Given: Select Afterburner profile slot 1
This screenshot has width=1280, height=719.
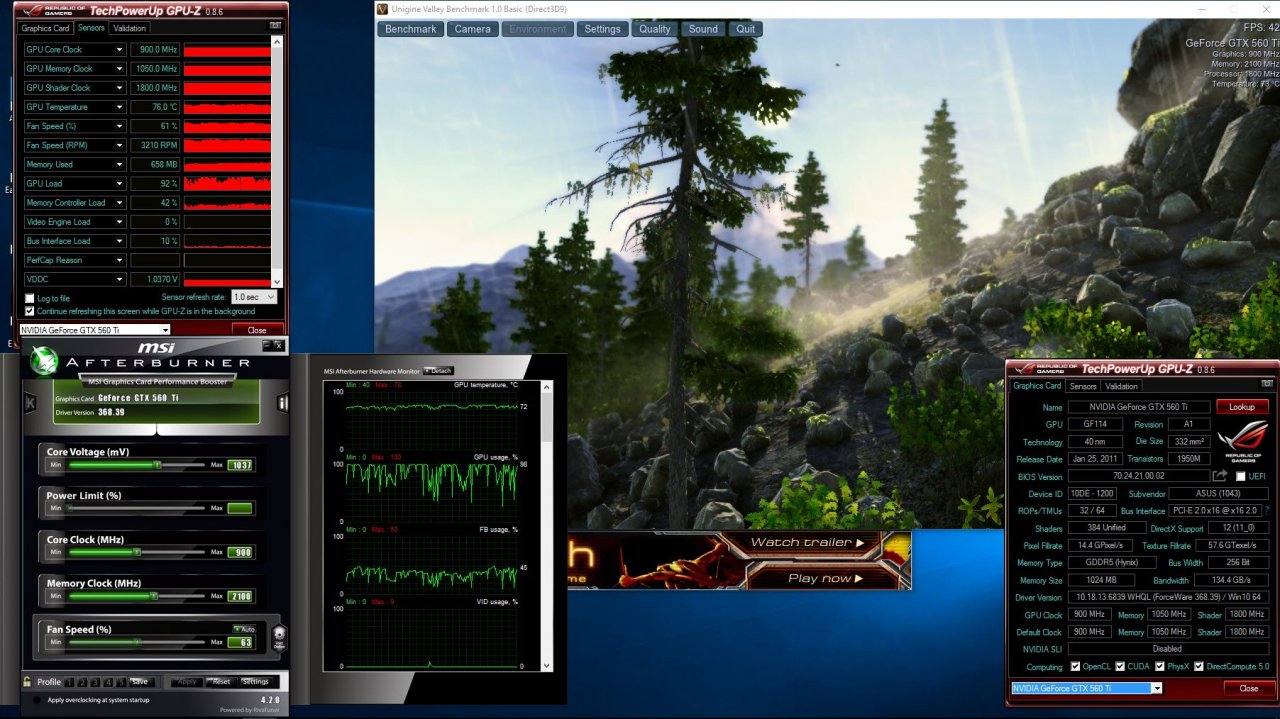Looking at the screenshot, I should (x=70, y=681).
